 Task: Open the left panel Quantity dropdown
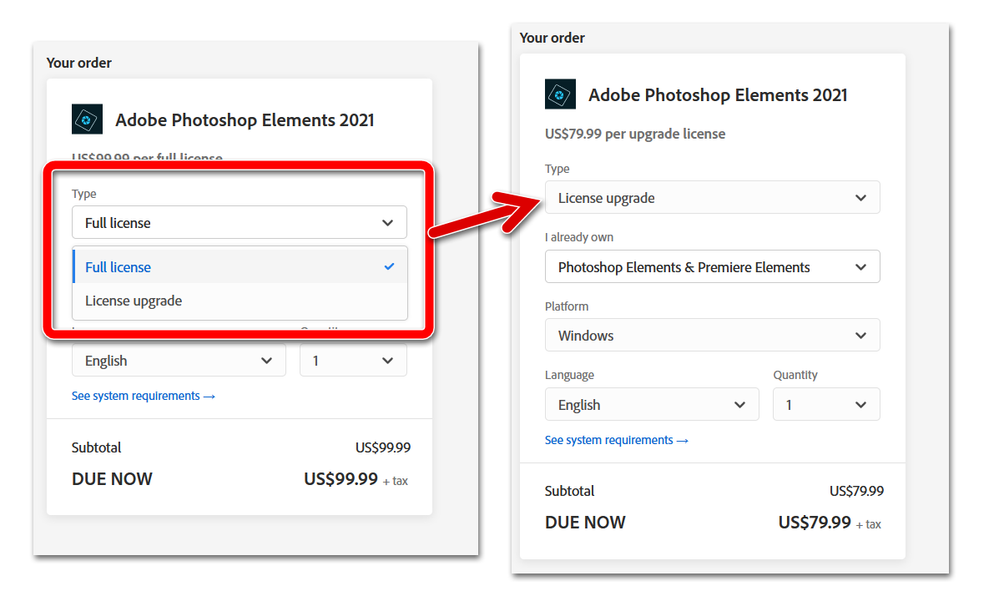[x=353, y=361]
